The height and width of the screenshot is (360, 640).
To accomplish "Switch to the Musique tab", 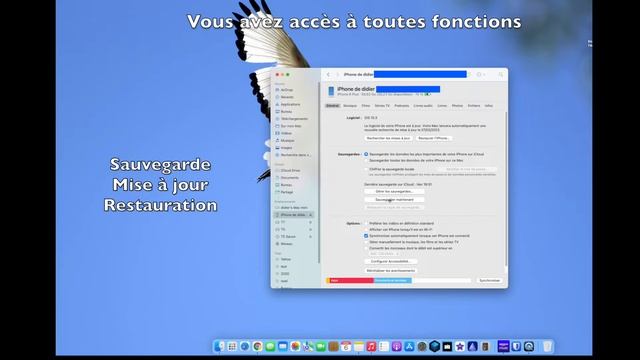I will pyautogui.click(x=350, y=106).
